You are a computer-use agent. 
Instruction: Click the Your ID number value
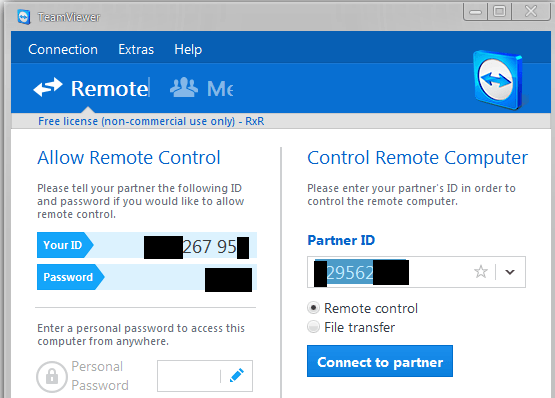coord(196,246)
